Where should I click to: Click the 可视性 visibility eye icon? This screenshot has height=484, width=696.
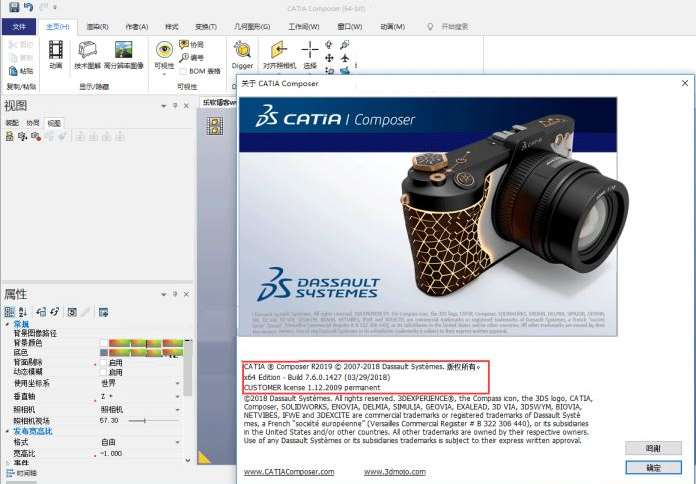(164, 52)
